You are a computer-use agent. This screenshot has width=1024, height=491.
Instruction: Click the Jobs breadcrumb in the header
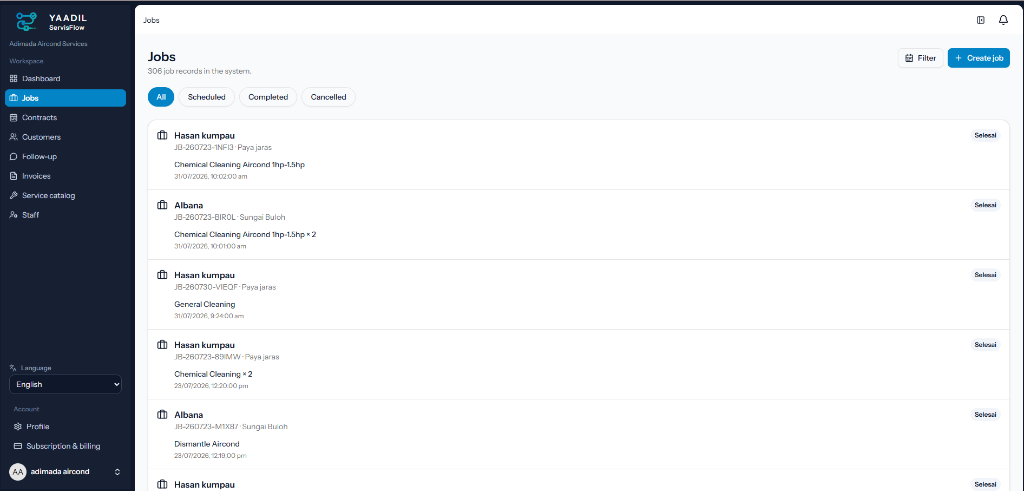(151, 20)
